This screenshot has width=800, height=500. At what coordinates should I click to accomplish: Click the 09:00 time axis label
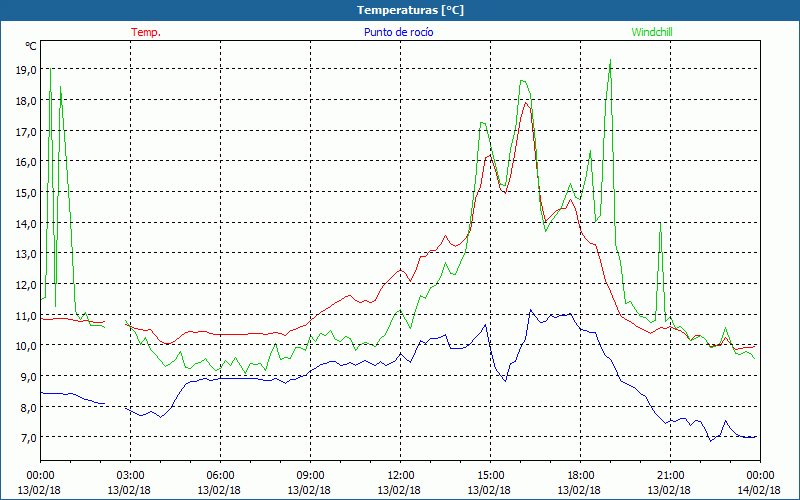[x=310, y=476]
